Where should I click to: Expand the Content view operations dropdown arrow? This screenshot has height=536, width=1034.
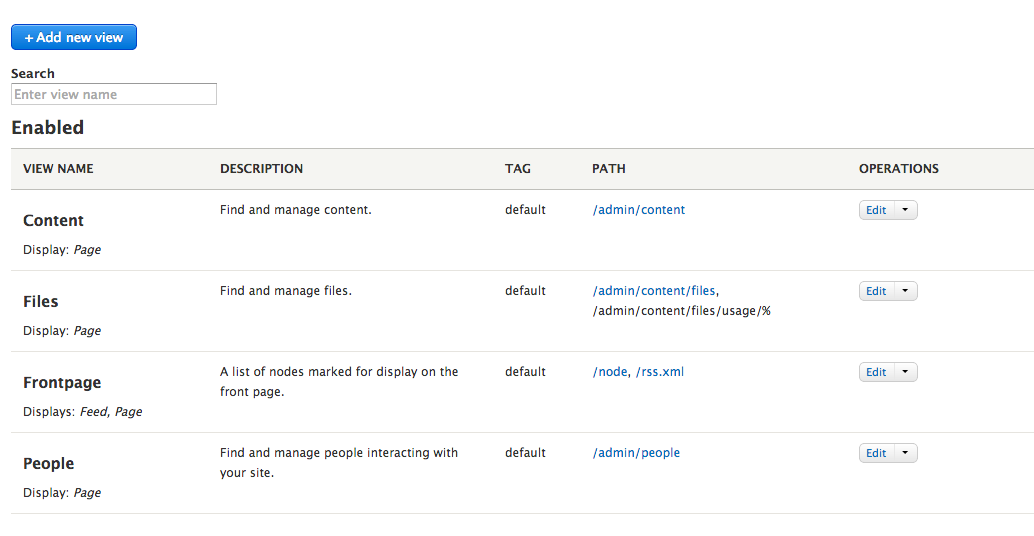[905, 210]
